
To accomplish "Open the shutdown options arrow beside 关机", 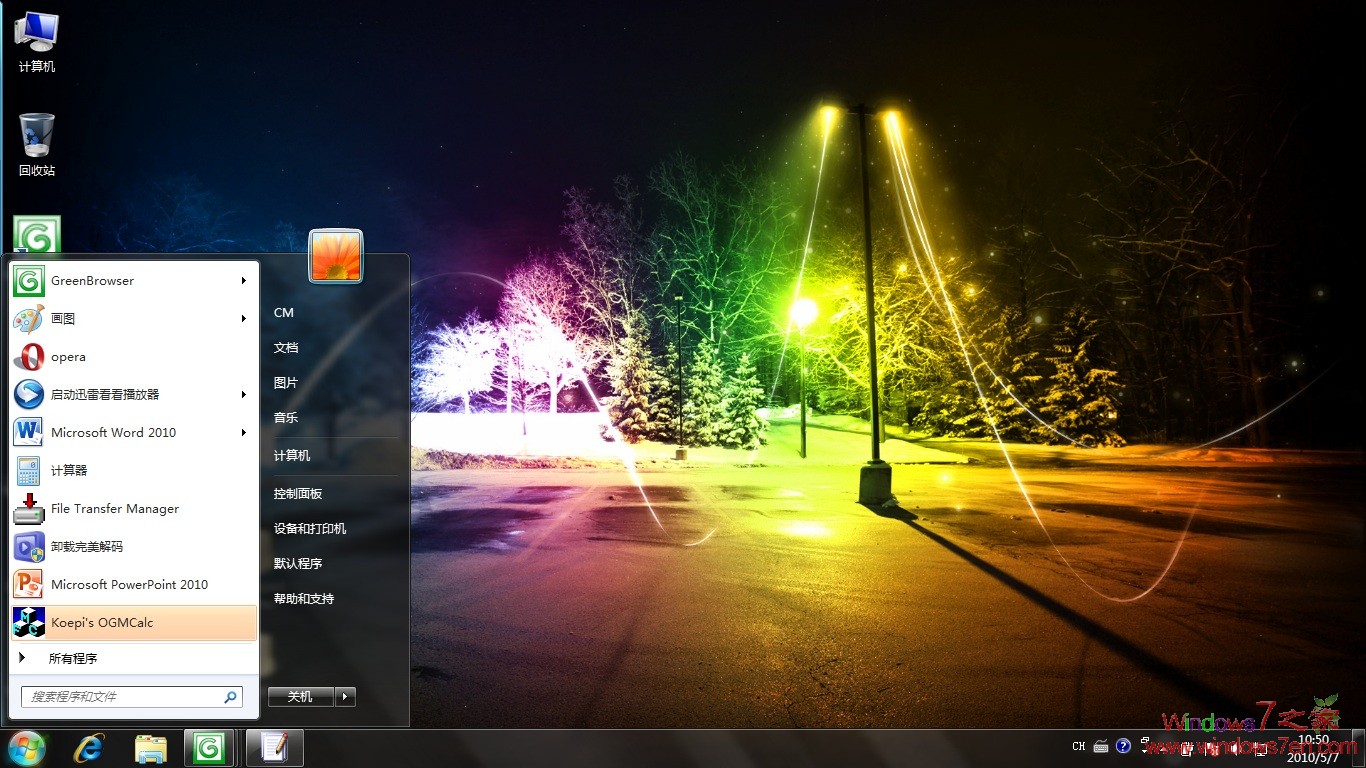I will click(x=345, y=696).
